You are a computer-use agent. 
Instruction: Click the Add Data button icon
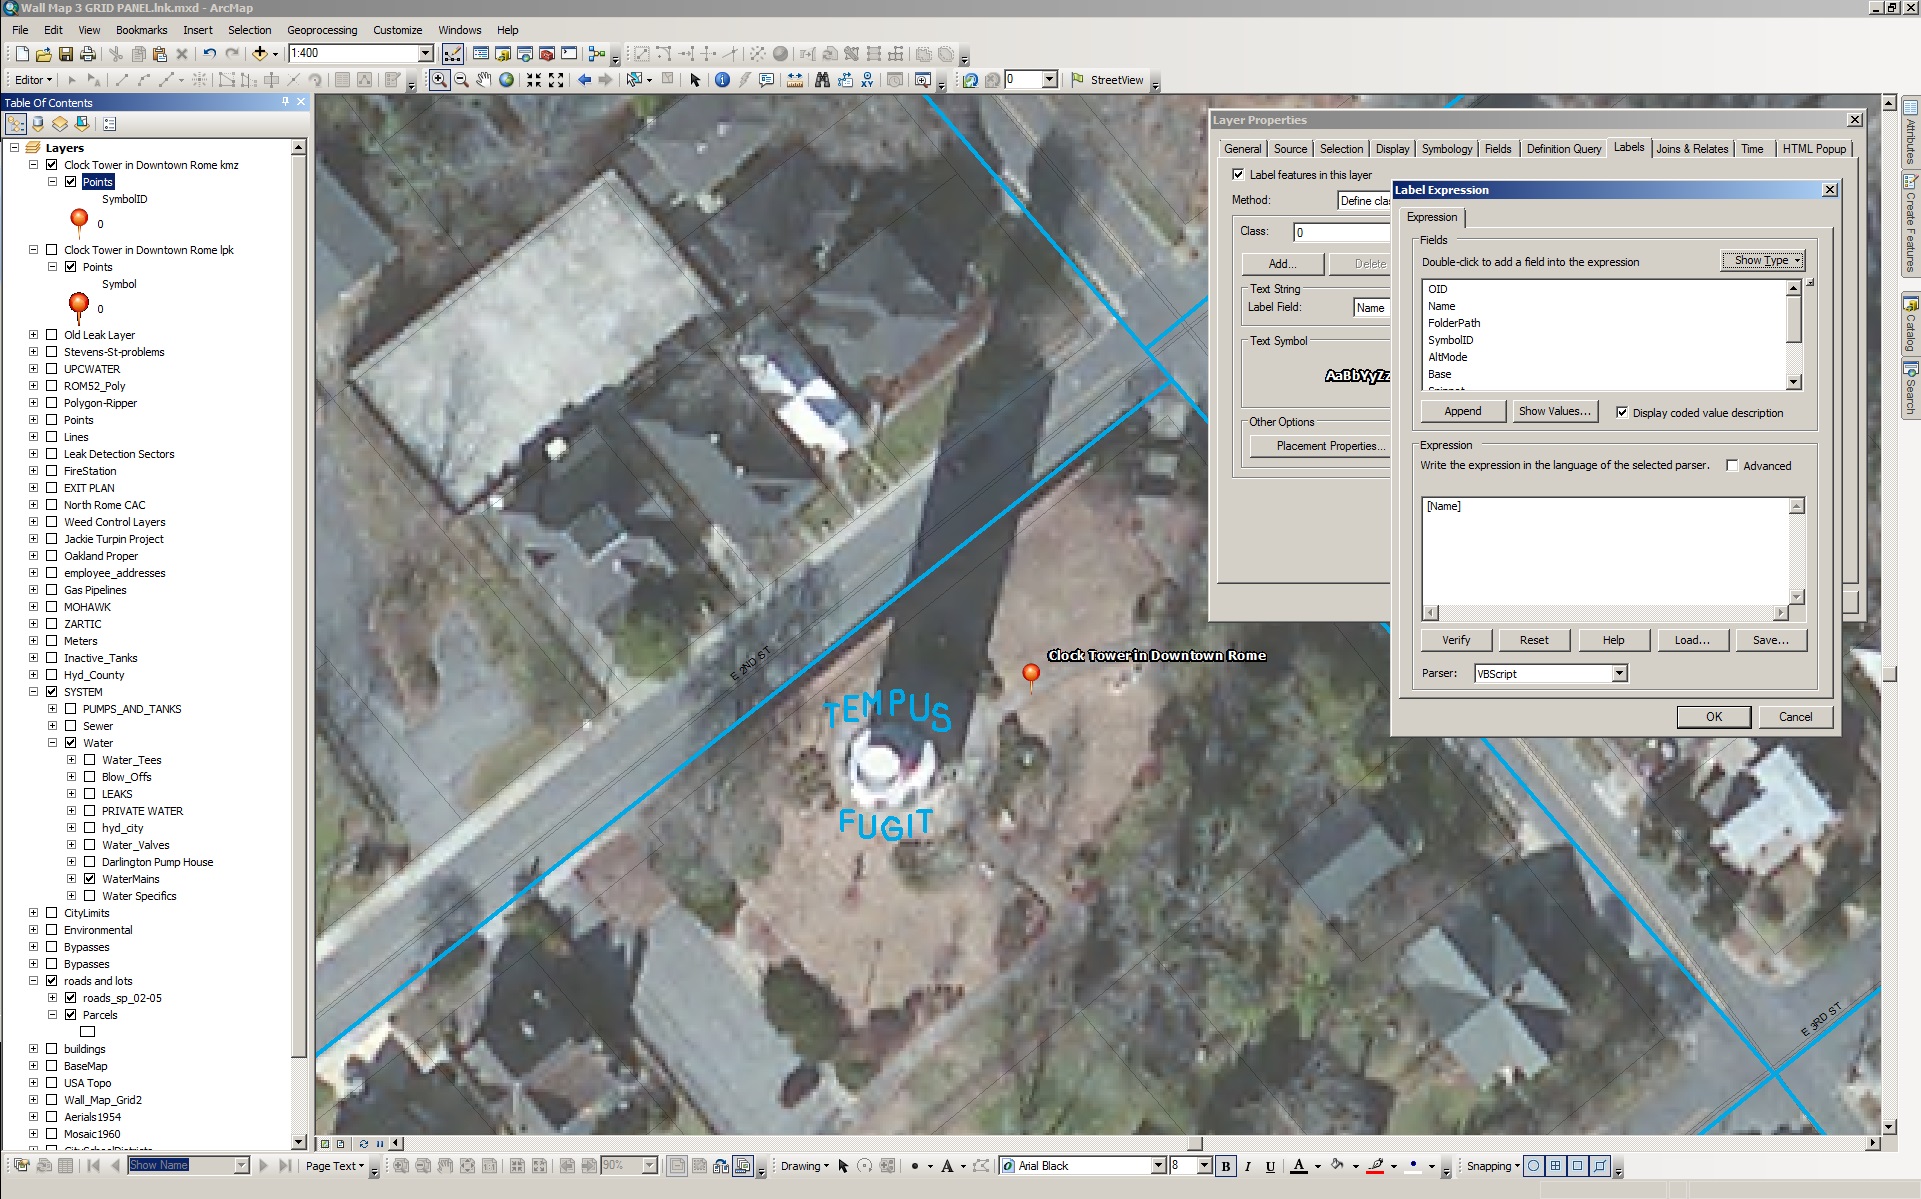tap(260, 54)
